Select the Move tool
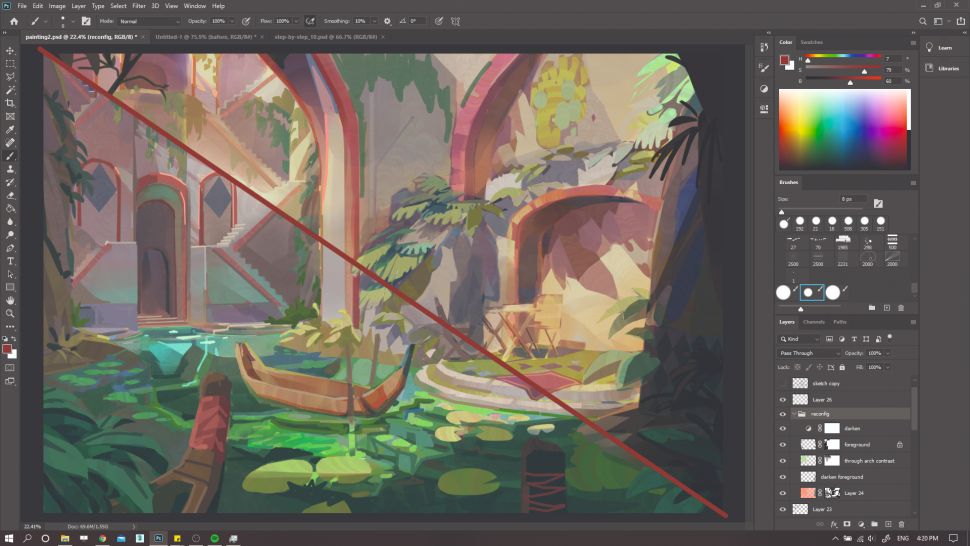 point(10,50)
